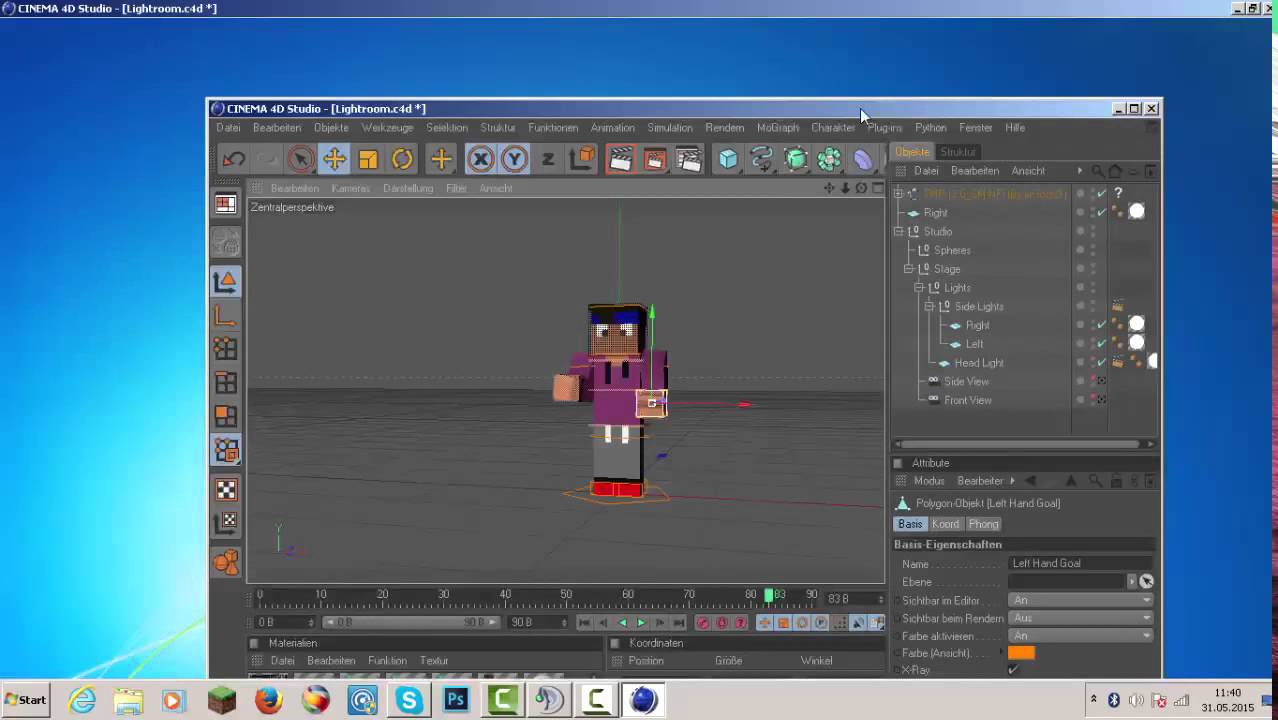The image size is (1278, 720).
Task: Open the Sichtbar beim Rendern dropdown
Action: point(1081,618)
